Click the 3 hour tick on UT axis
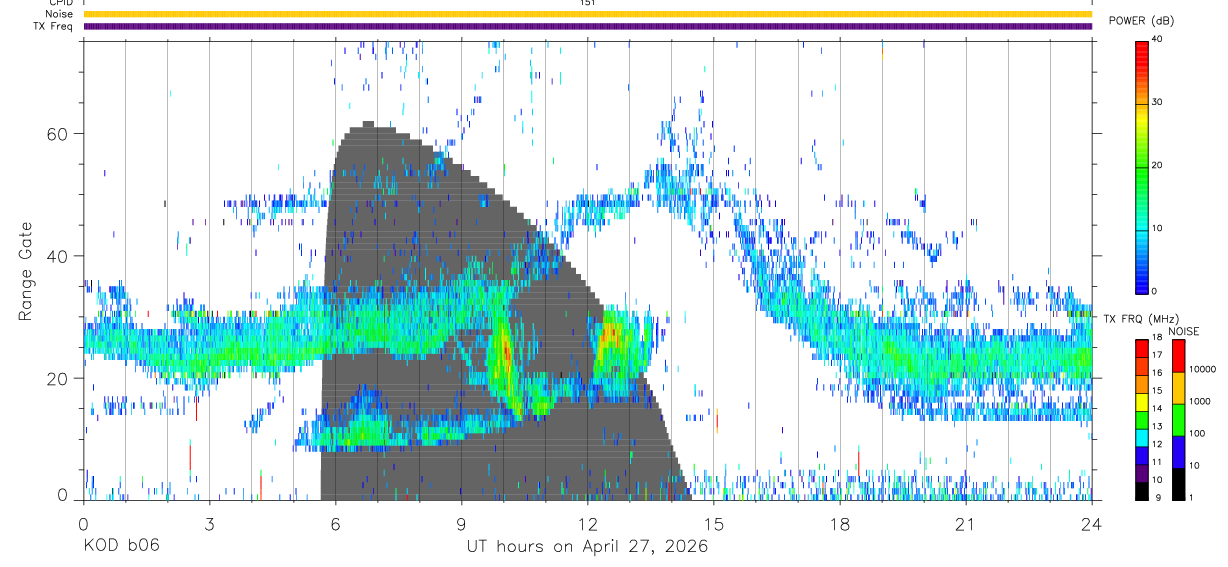This screenshot has height=567, width=1228. point(209,523)
